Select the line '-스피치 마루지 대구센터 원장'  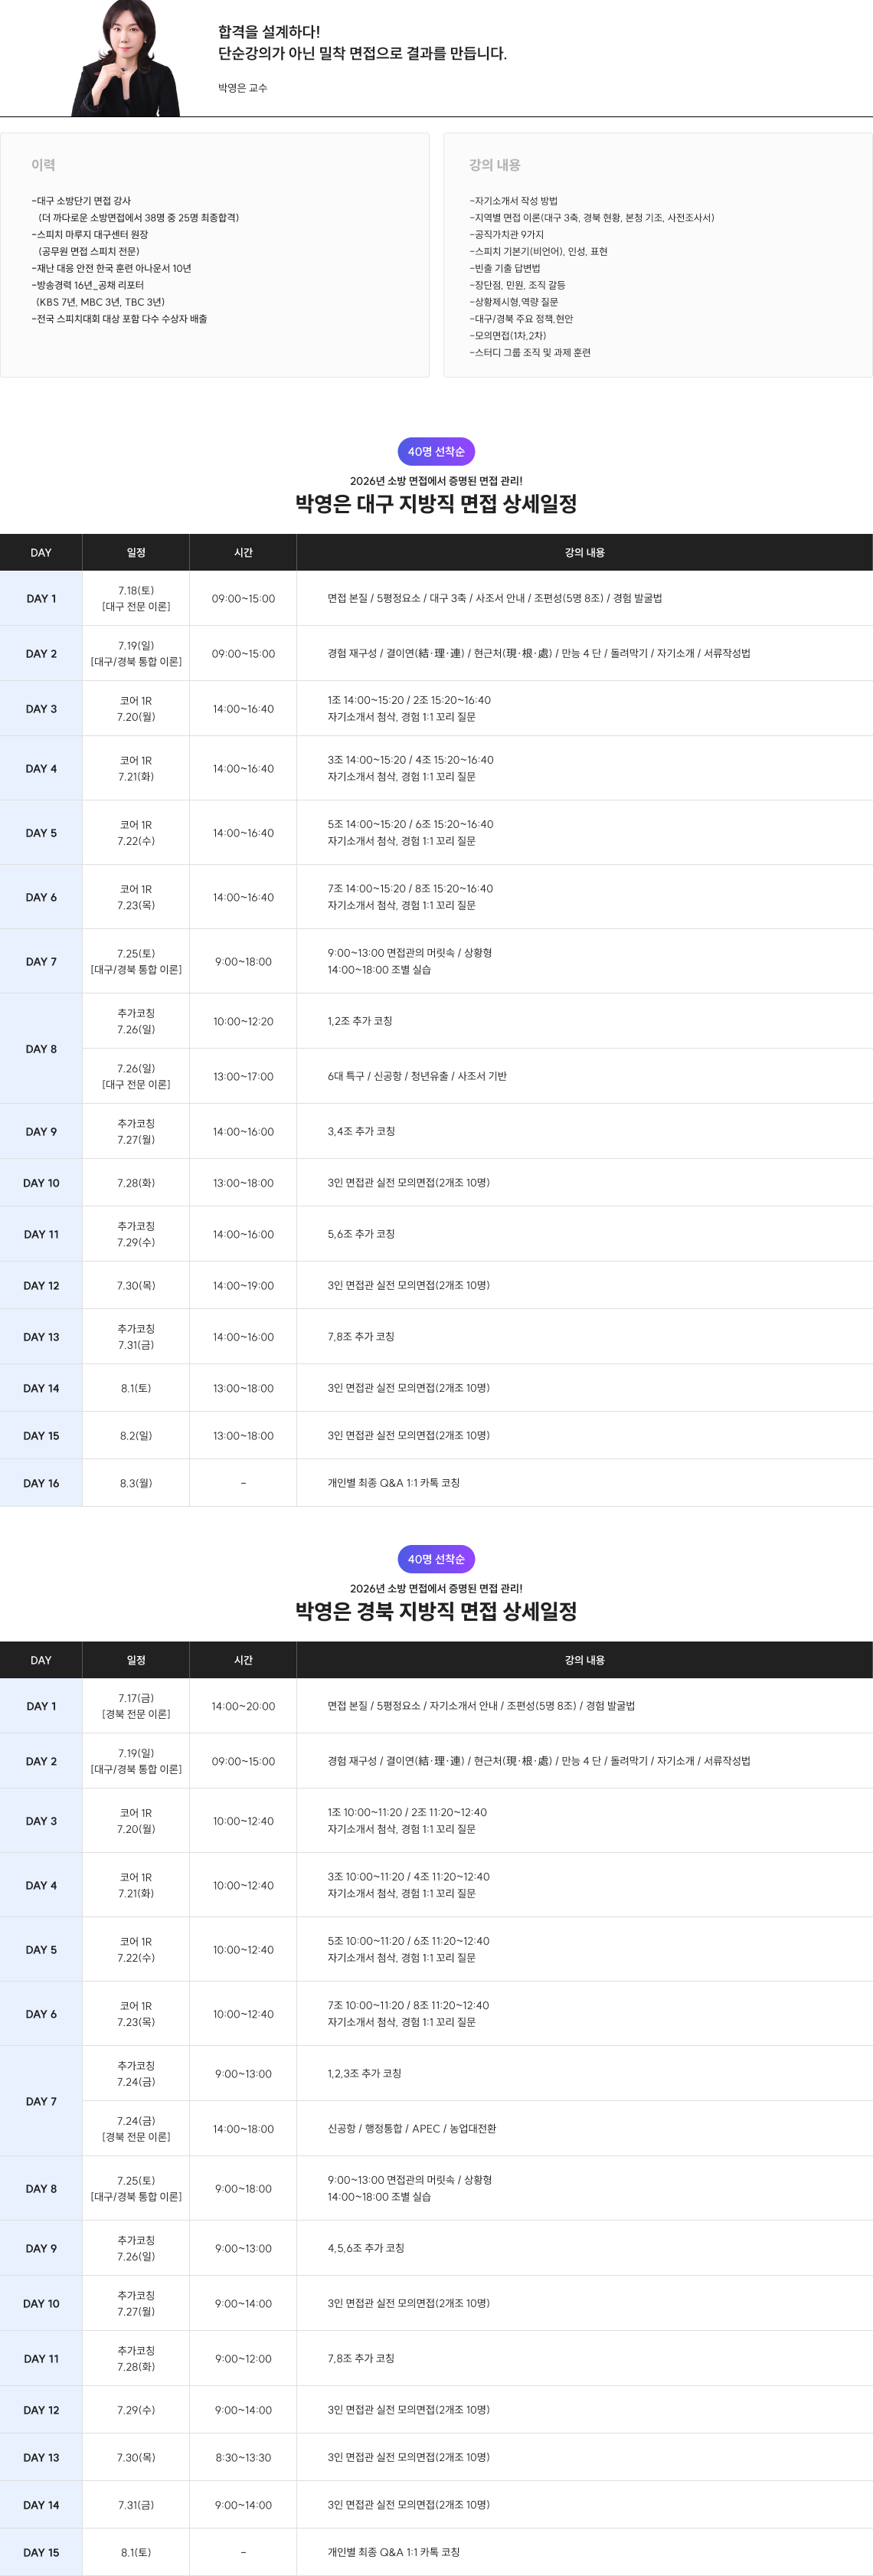point(90,235)
